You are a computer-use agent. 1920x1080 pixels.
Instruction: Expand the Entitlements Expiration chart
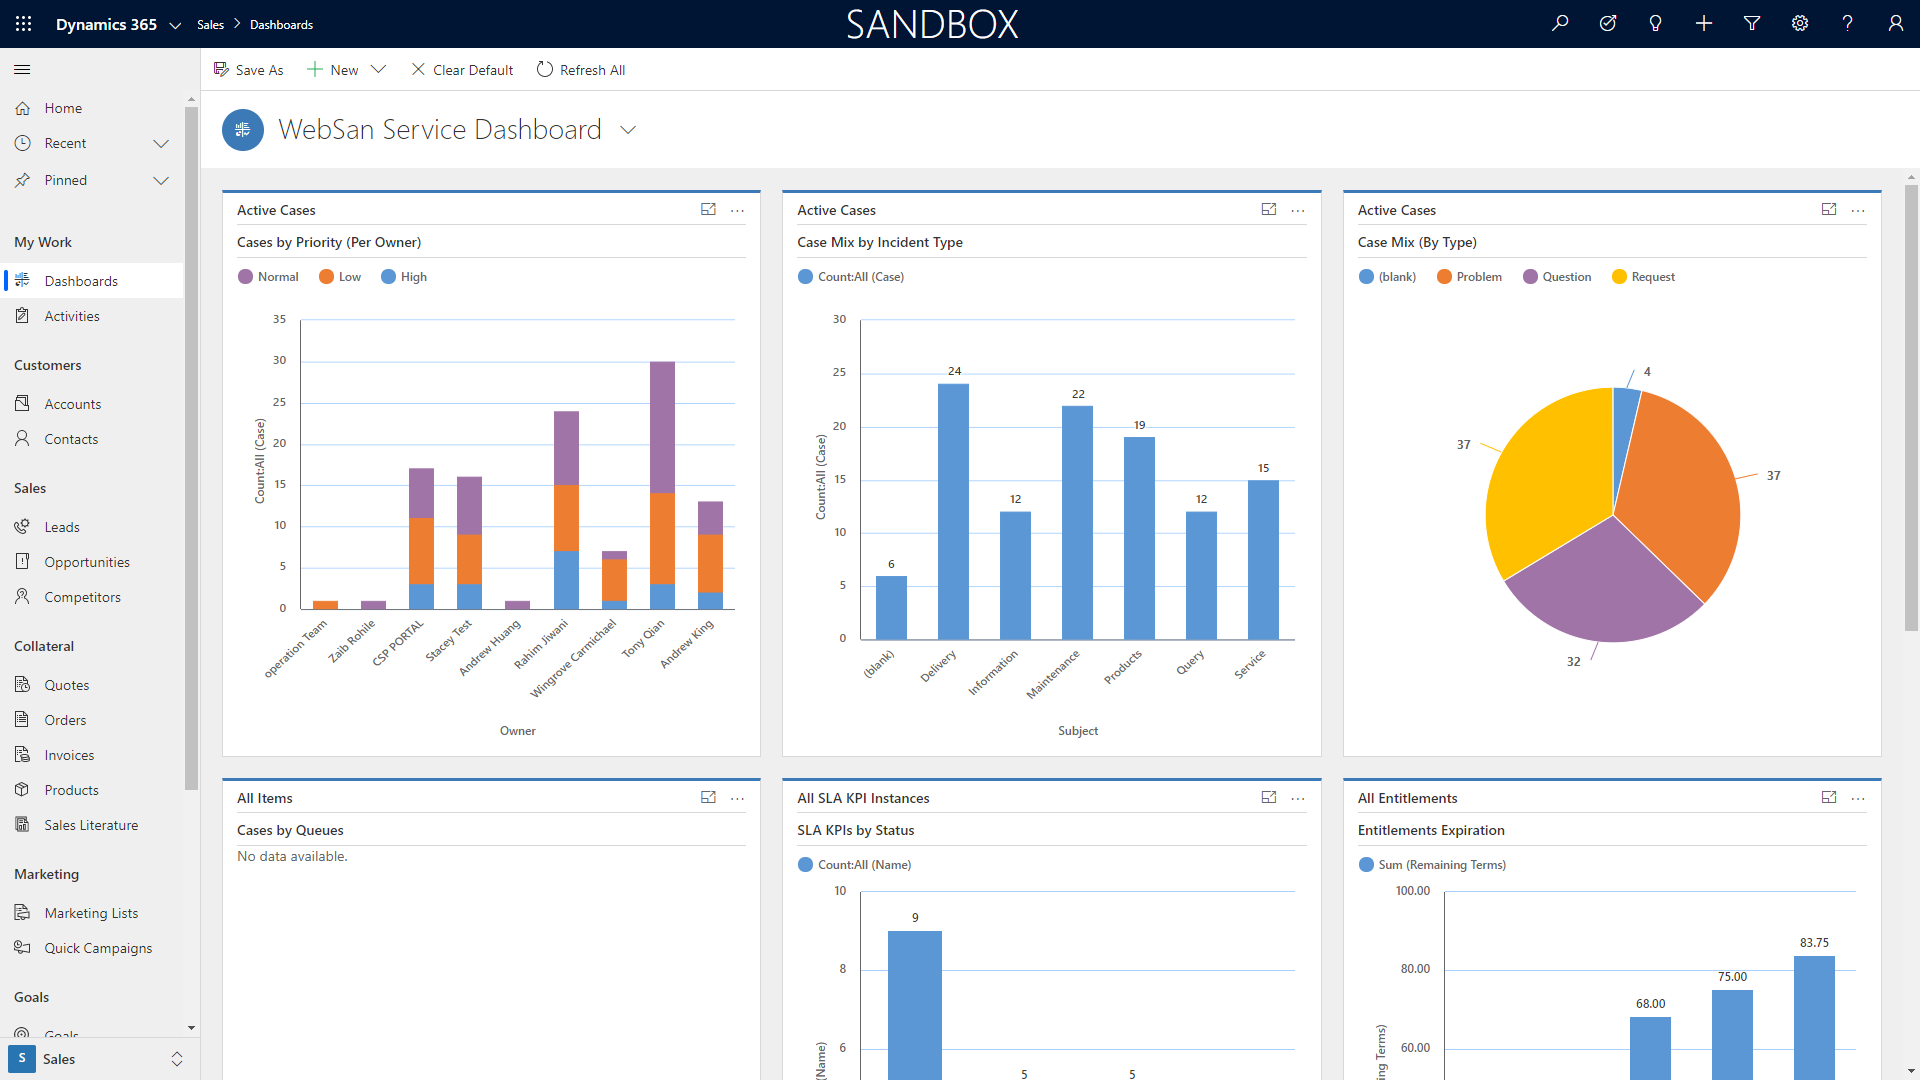[1829, 798]
